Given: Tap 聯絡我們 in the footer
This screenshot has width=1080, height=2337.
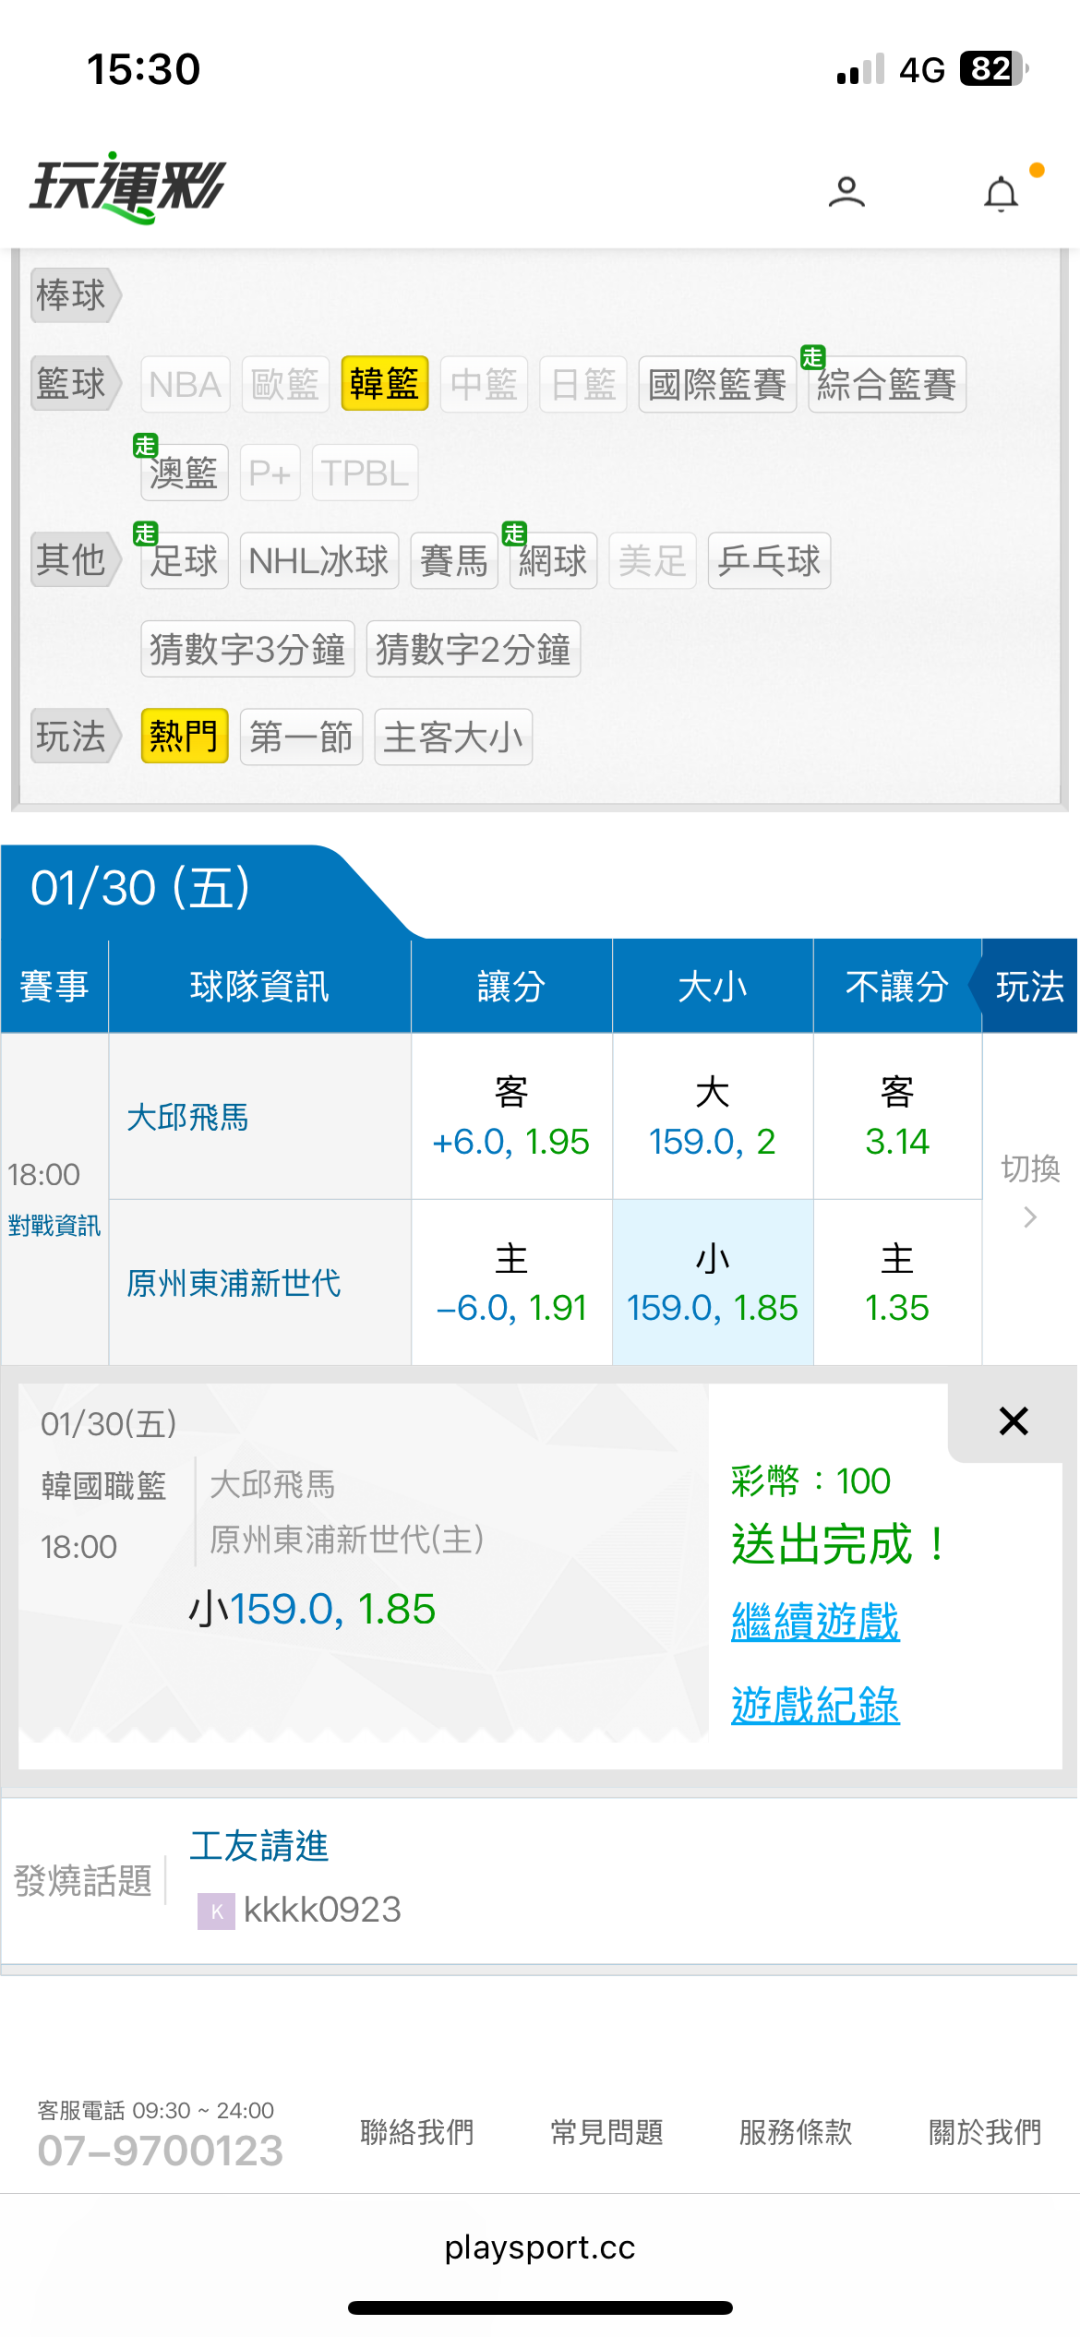Looking at the screenshot, I should (416, 2132).
